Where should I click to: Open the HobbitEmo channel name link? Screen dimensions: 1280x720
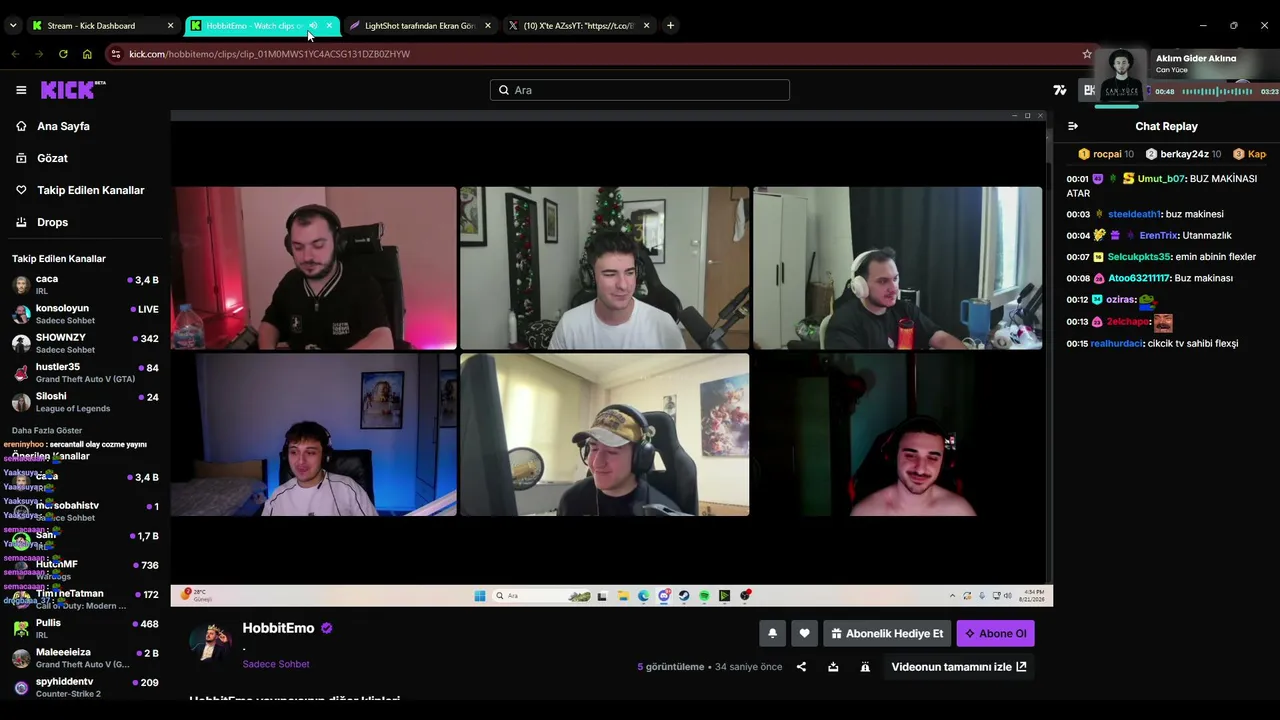278,628
